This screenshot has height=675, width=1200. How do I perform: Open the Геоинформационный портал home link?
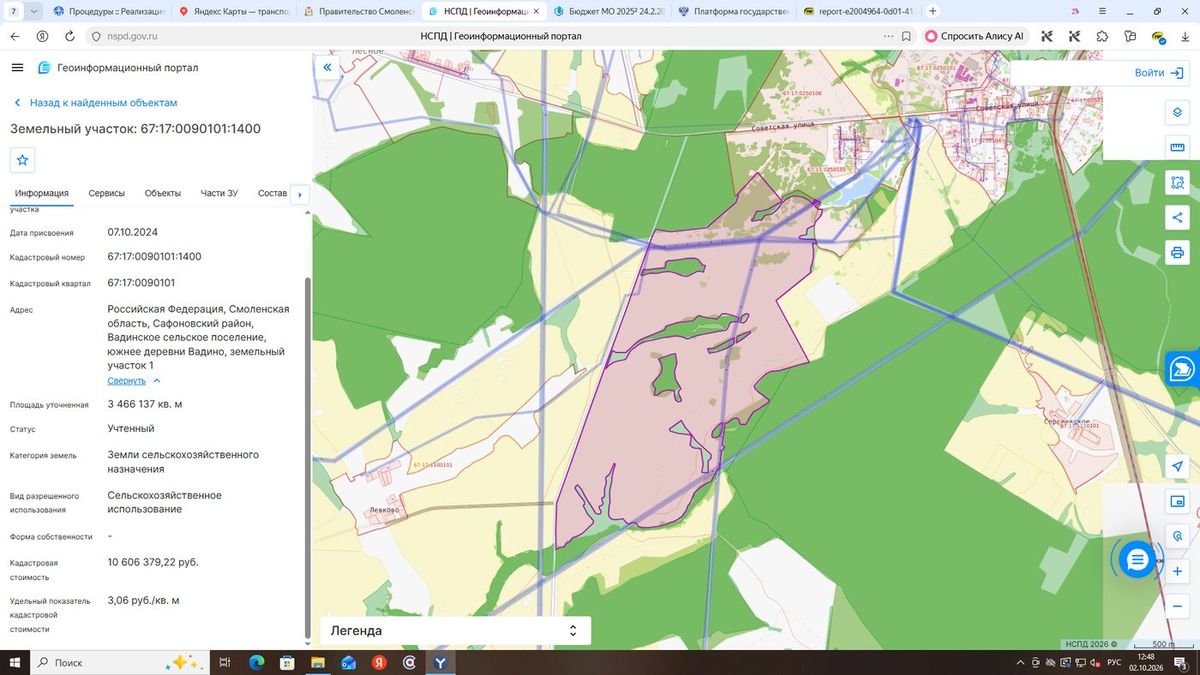[x=118, y=67]
